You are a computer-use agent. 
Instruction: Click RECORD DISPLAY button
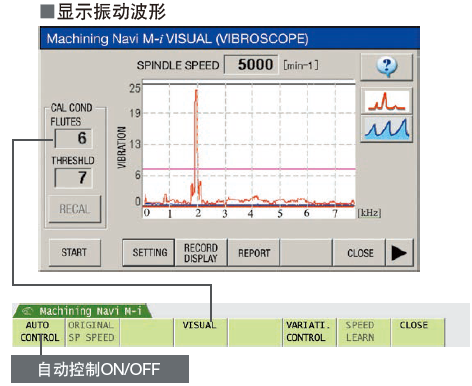click(x=201, y=252)
